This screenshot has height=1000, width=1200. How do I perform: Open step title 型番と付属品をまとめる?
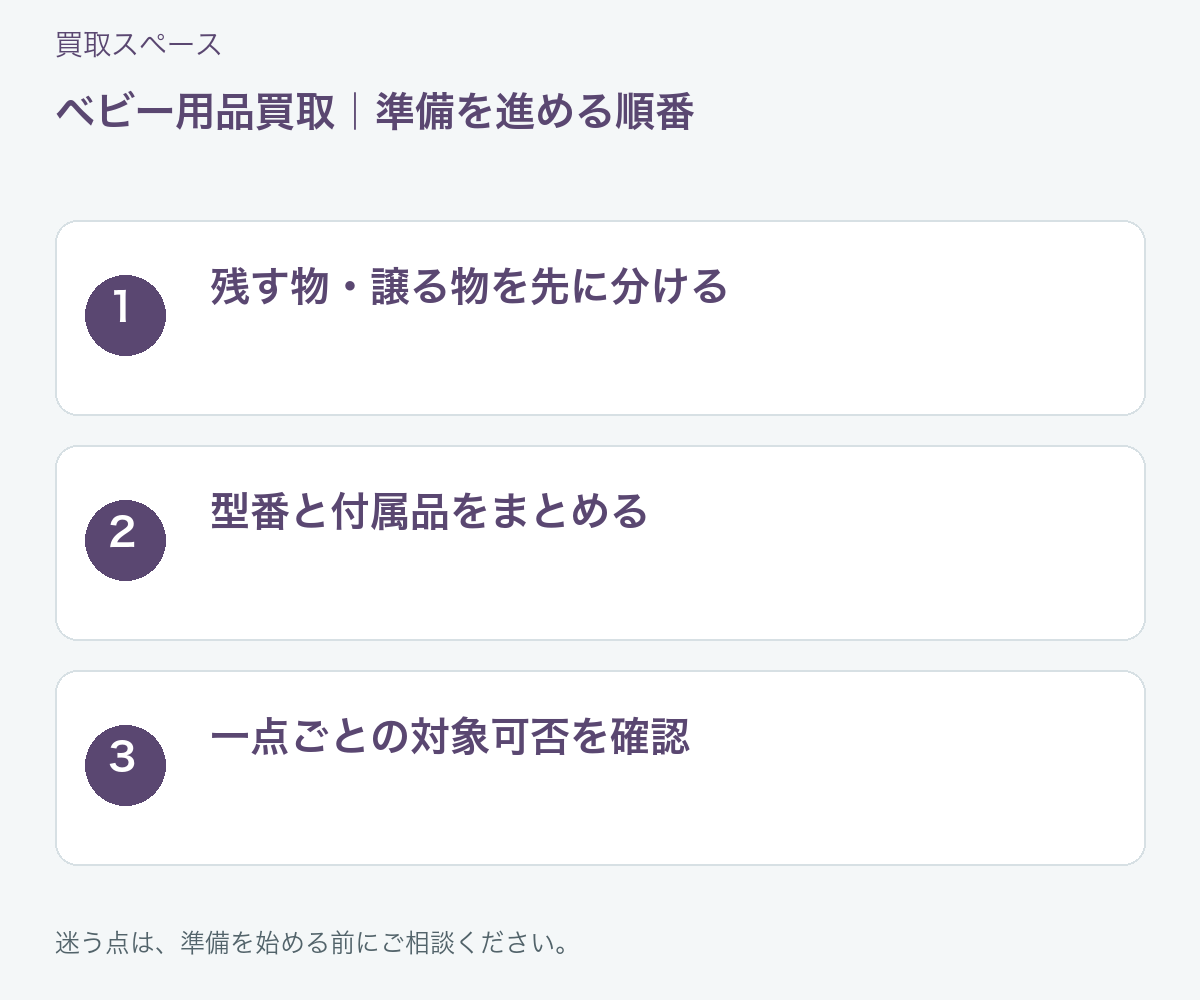[430, 512]
